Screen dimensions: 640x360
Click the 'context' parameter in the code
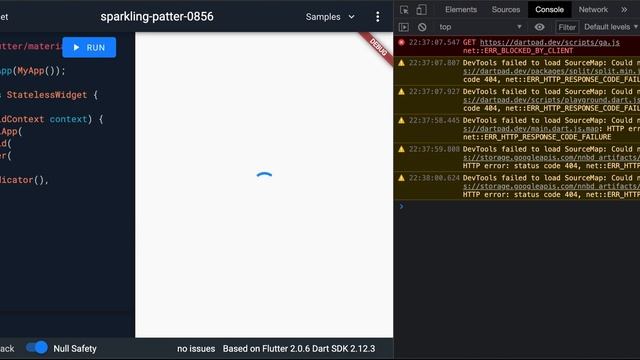click(x=69, y=119)
